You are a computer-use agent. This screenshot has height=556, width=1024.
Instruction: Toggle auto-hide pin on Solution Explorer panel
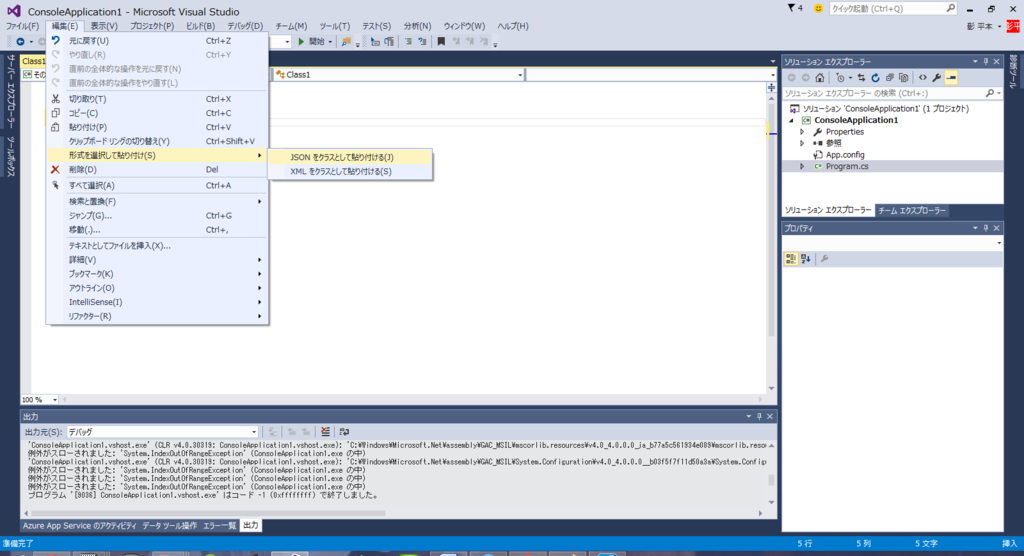click(x=985, y=61)
